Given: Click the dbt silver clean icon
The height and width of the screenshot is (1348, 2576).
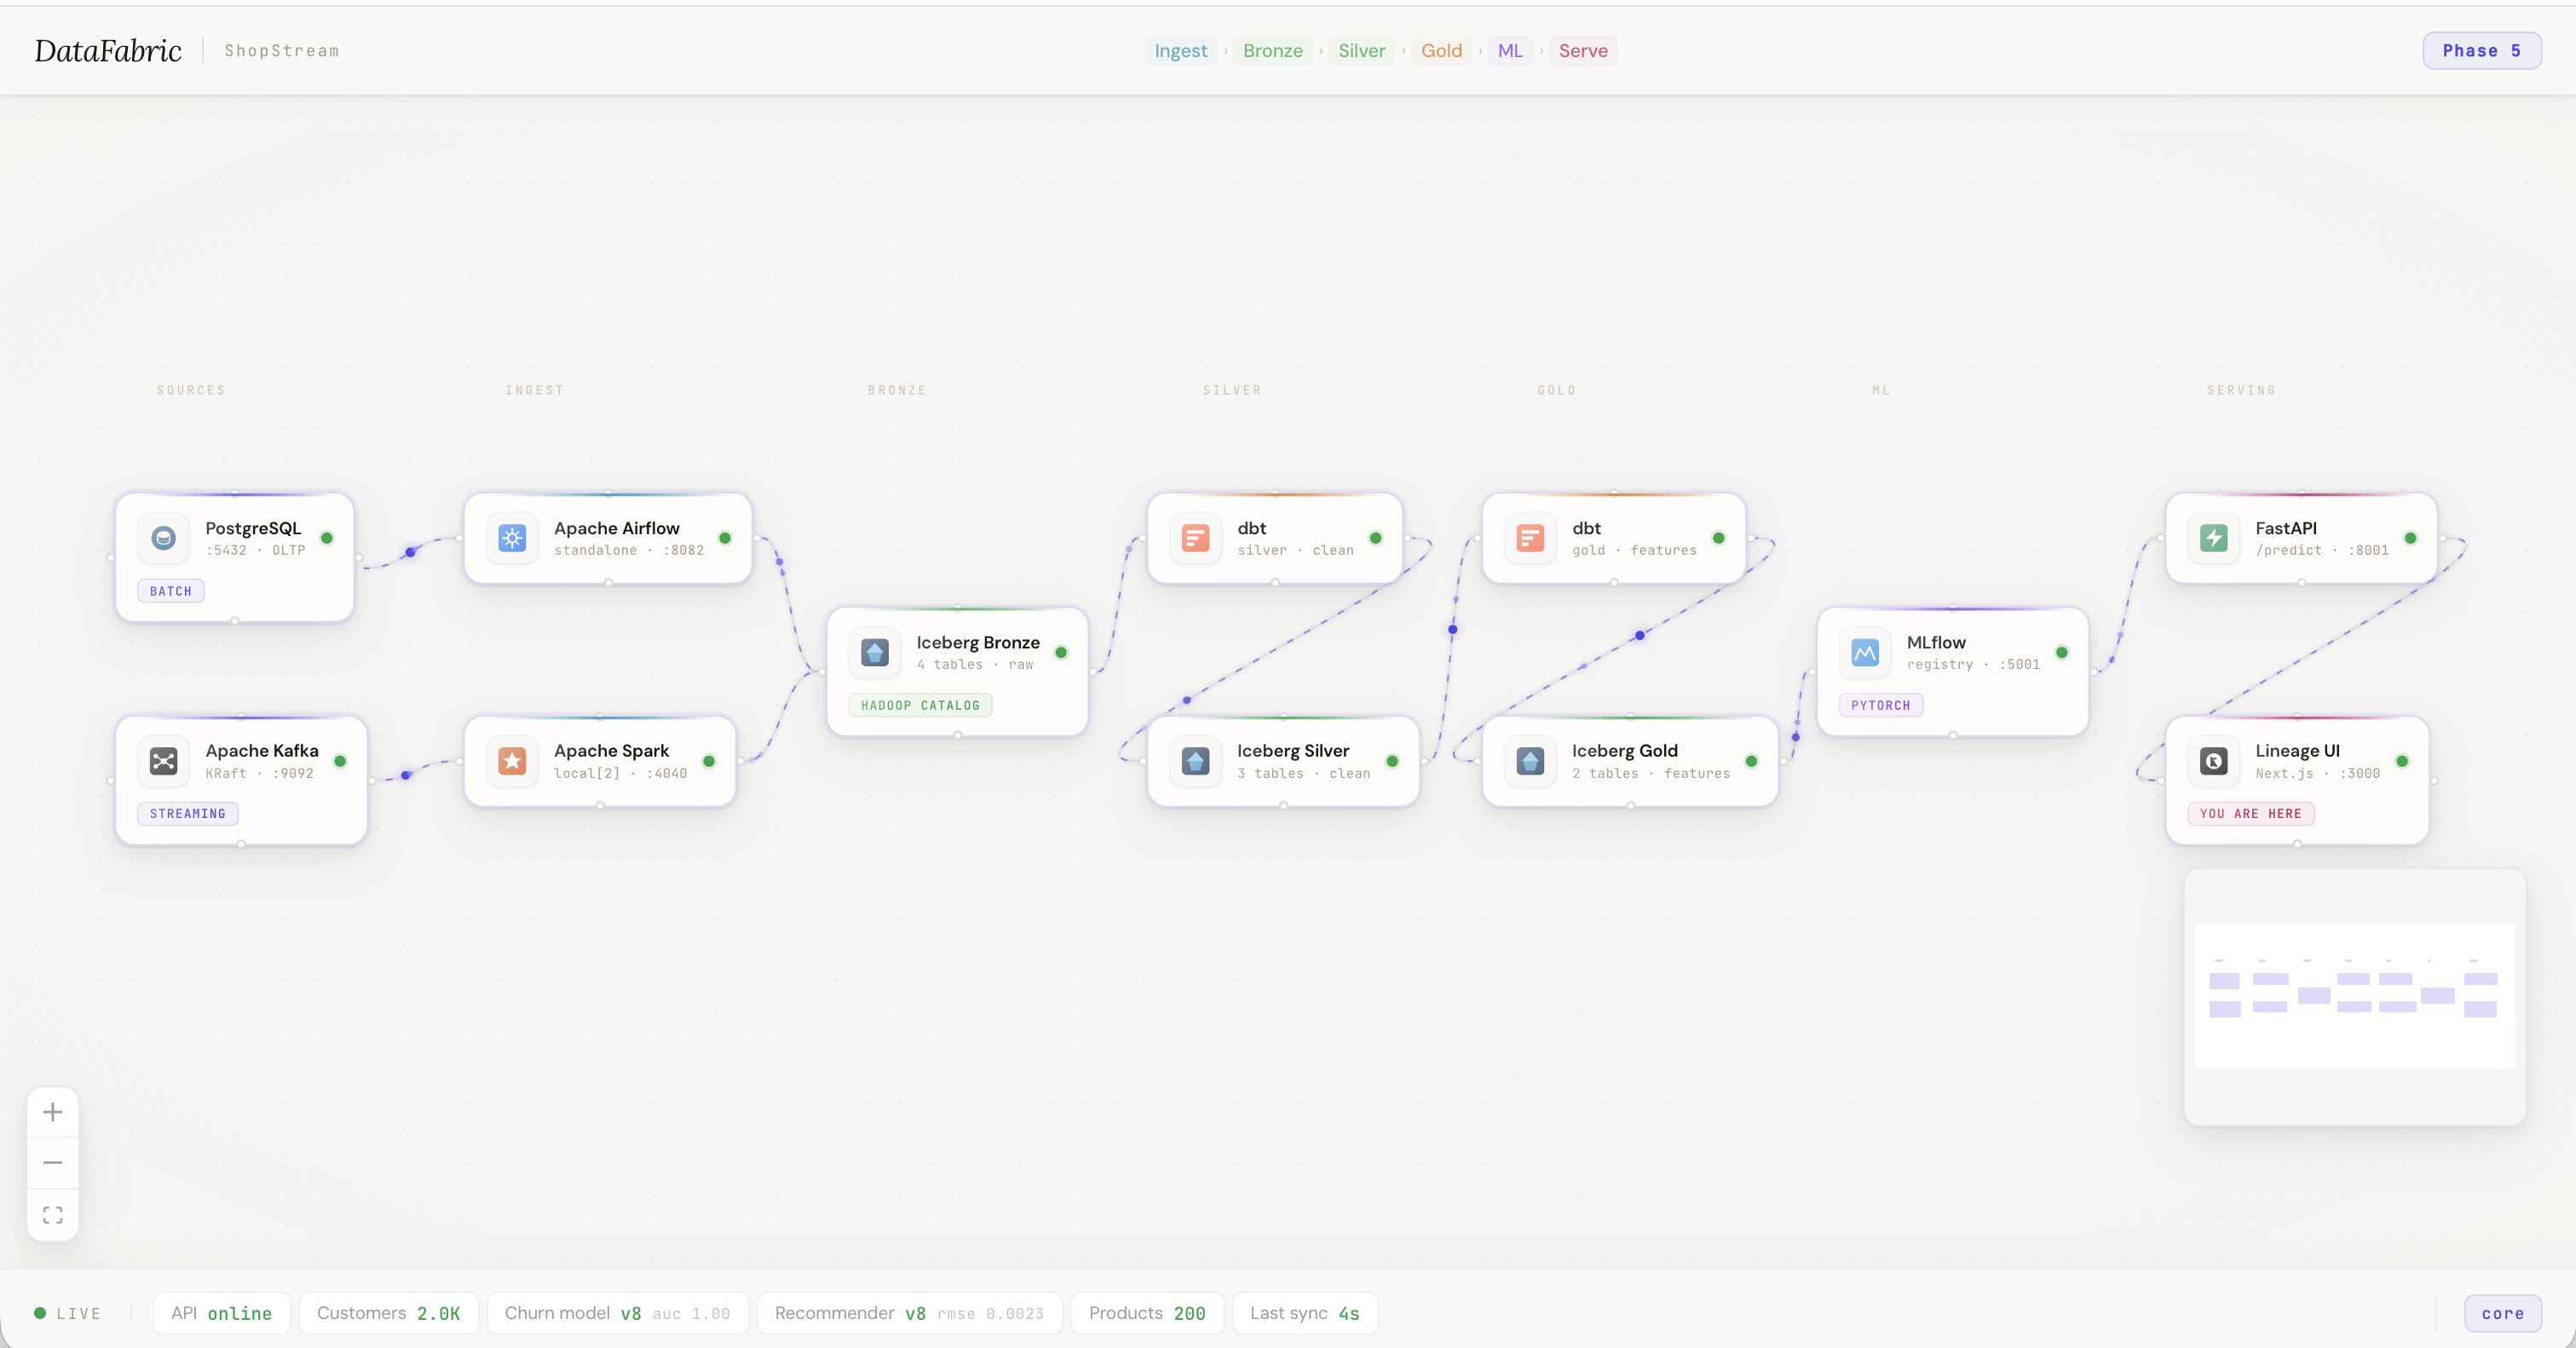Looking at the screenshot, I should click(x=1195, y=538).
